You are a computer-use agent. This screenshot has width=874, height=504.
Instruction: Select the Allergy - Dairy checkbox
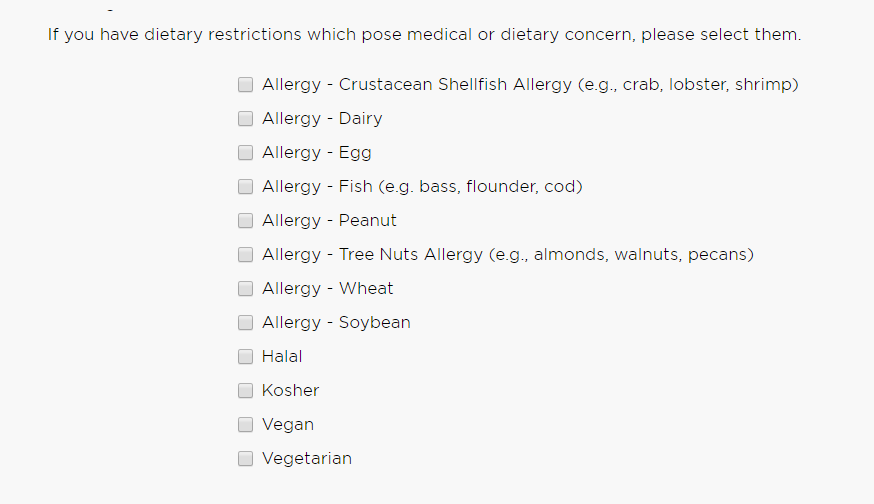coord(245,119)
